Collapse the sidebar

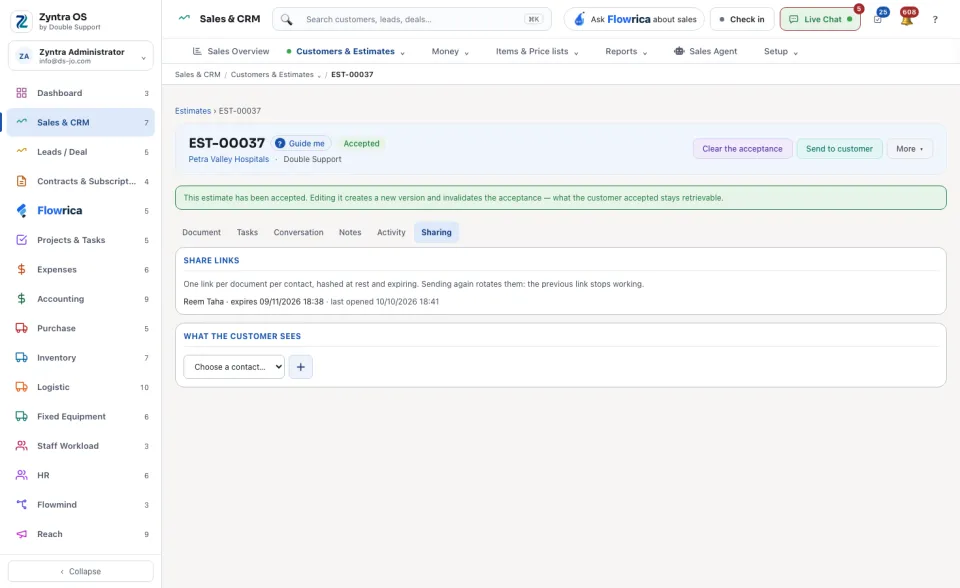point(81,571)
